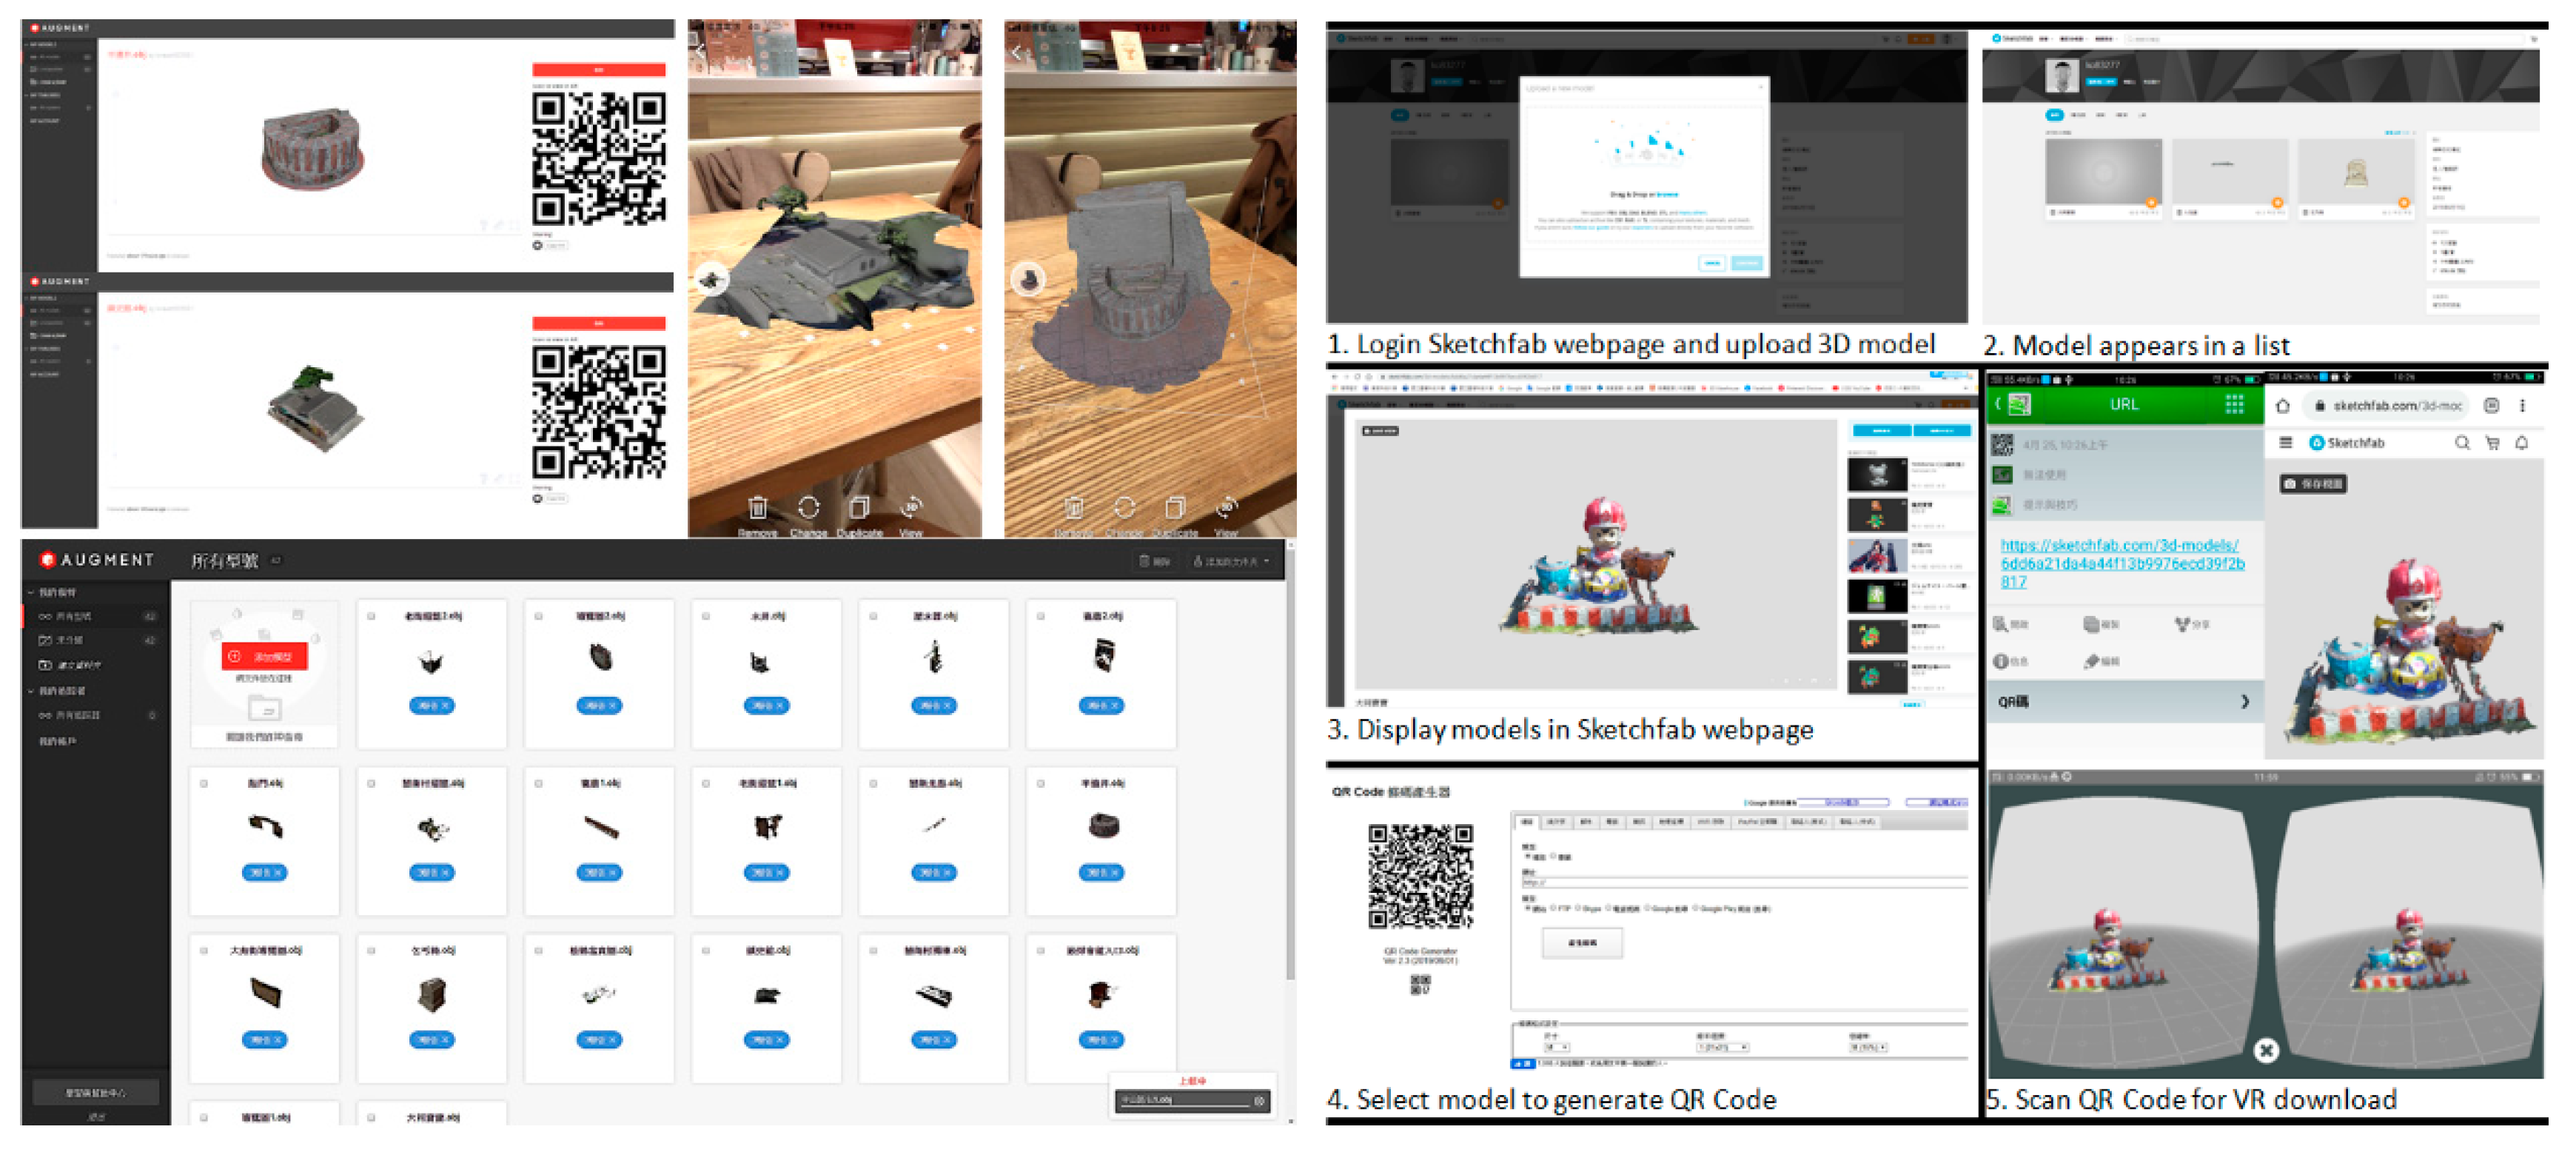The image size is (2576, 1155).
Task: Tap 3D View icon in right AR view
Action: (x=1226, y=508)
